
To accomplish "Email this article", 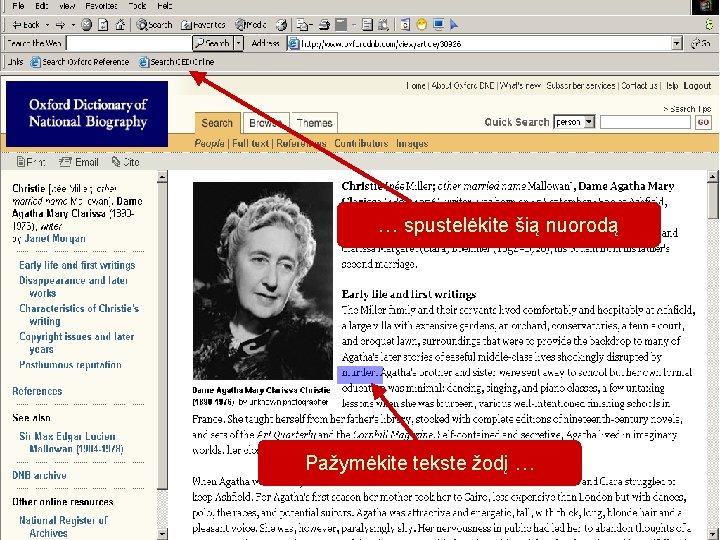I will tap(79, 162).
